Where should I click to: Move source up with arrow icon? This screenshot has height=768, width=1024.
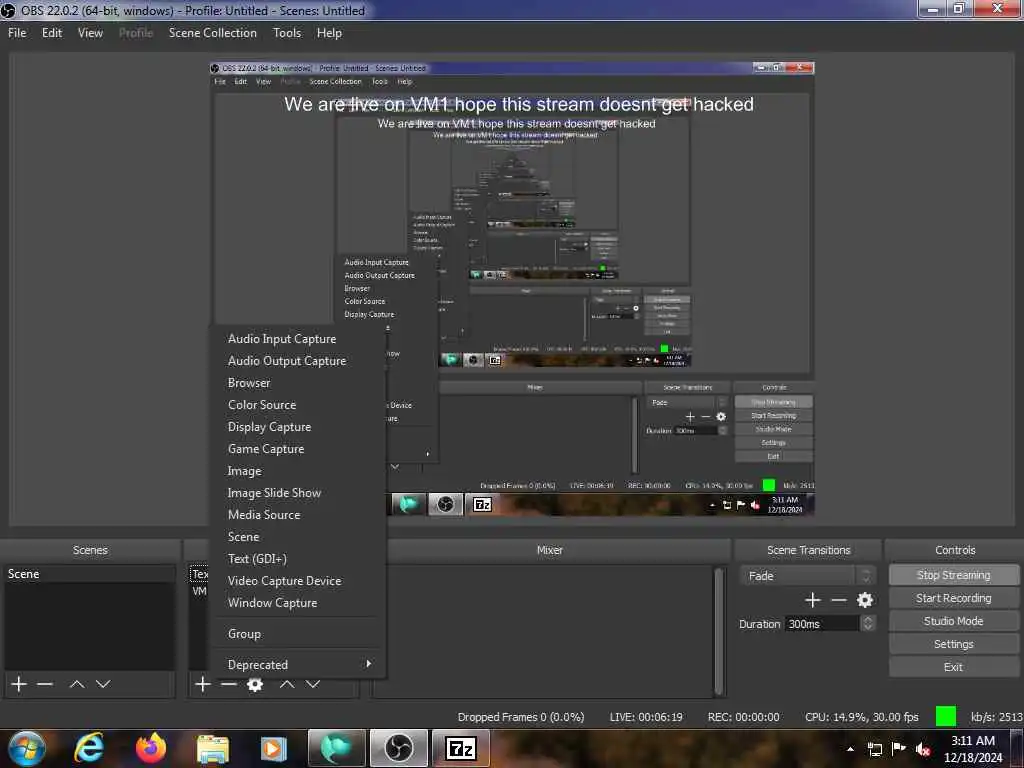point(287,684)
